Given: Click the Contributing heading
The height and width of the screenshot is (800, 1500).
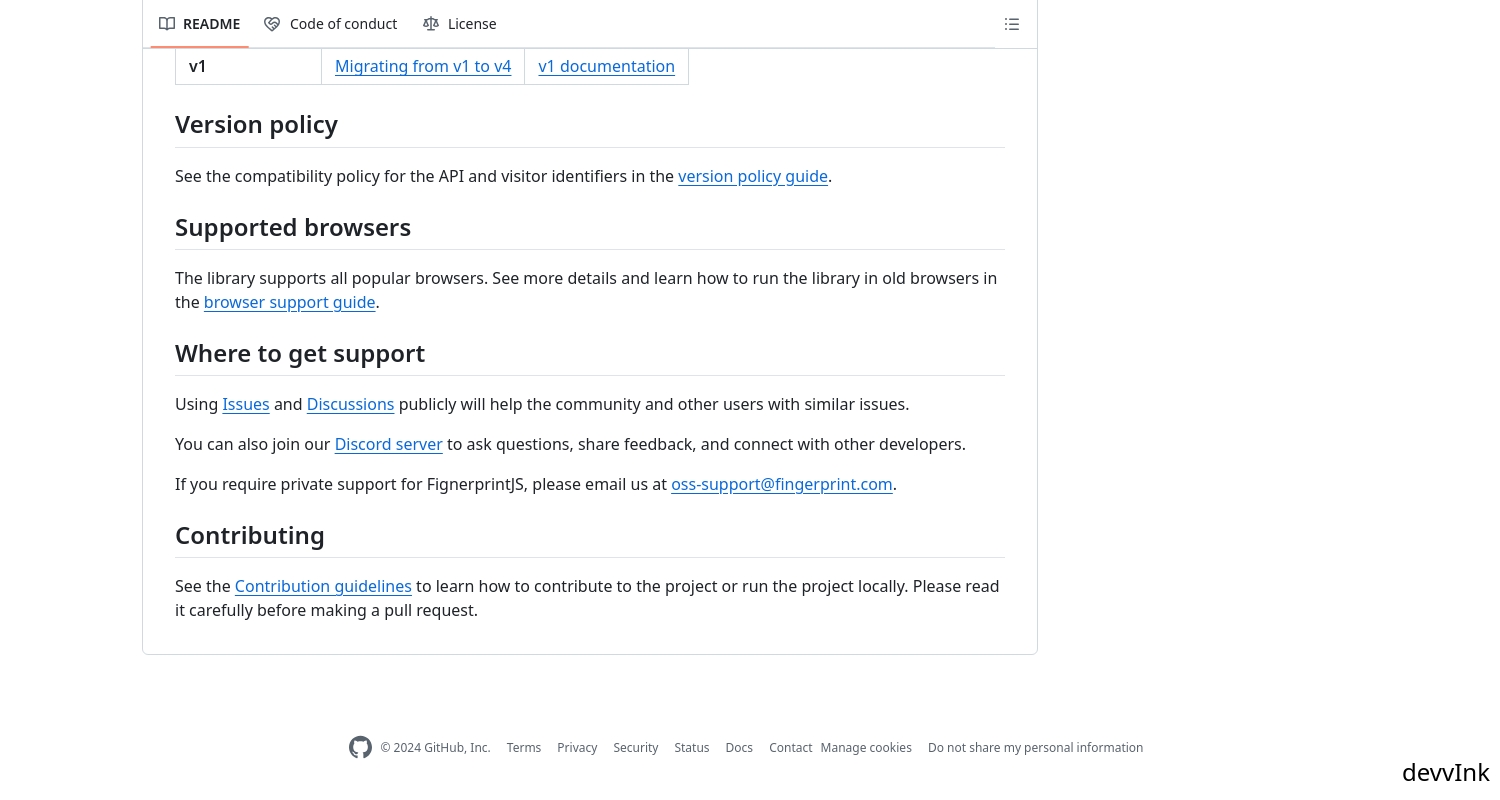Looking at the screenshot, I should coord(250,535).
